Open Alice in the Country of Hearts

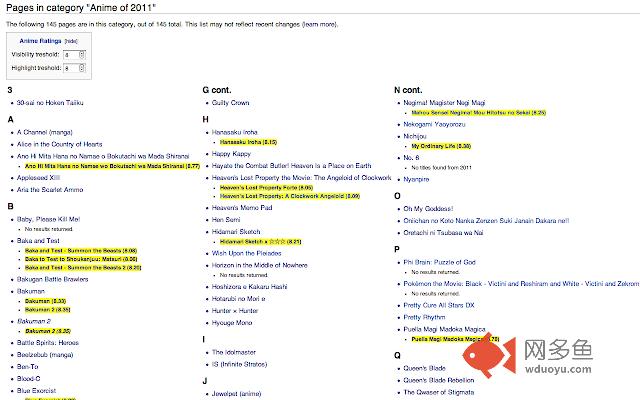pyautogui.click(x=60, y=144)
